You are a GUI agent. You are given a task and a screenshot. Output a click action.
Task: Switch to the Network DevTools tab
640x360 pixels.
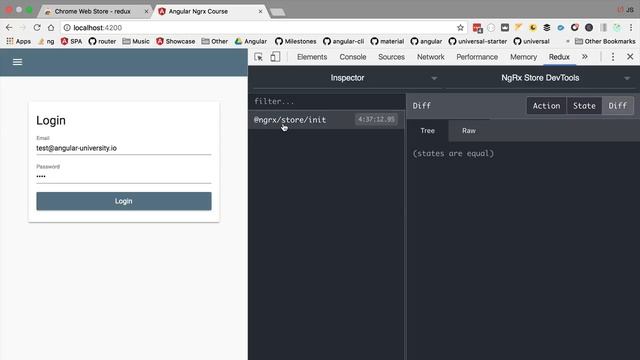[431, 57]
